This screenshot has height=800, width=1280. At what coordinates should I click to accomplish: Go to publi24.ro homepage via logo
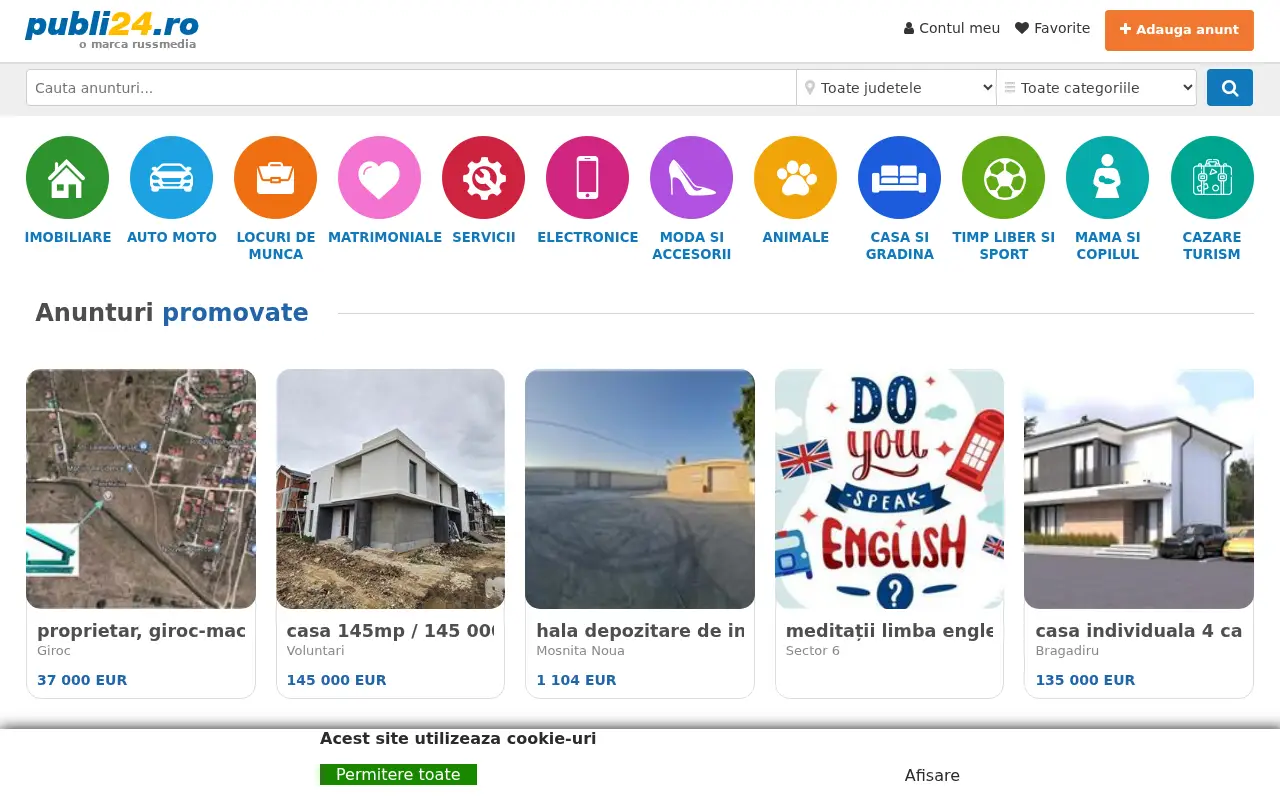click(x=112, y=29)
